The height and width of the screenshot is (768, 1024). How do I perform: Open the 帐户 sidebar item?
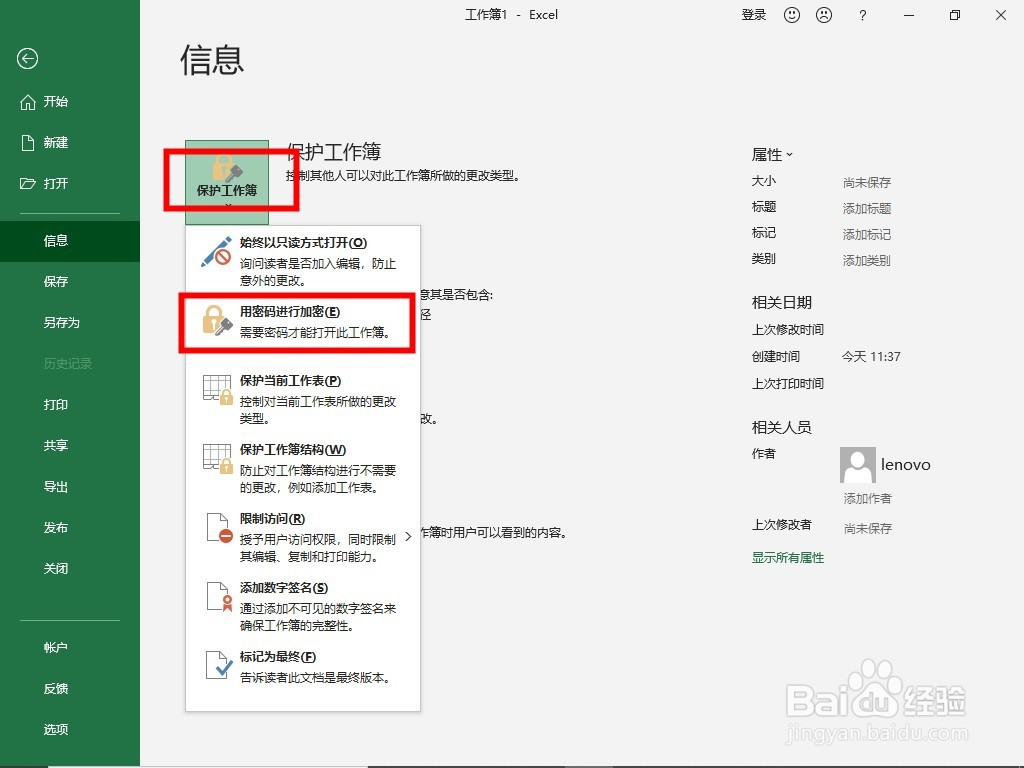point(70,648)
